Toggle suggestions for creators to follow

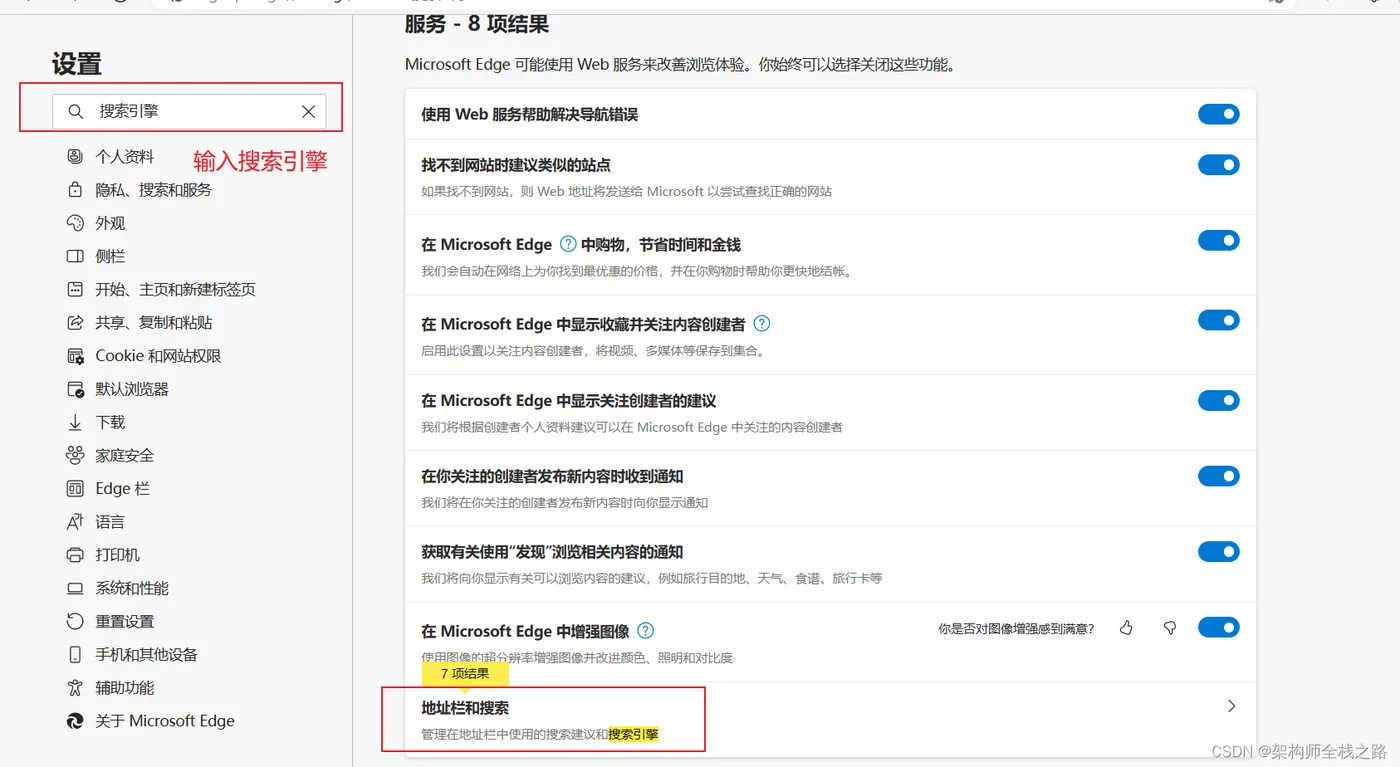click(x=1219, y=400)
